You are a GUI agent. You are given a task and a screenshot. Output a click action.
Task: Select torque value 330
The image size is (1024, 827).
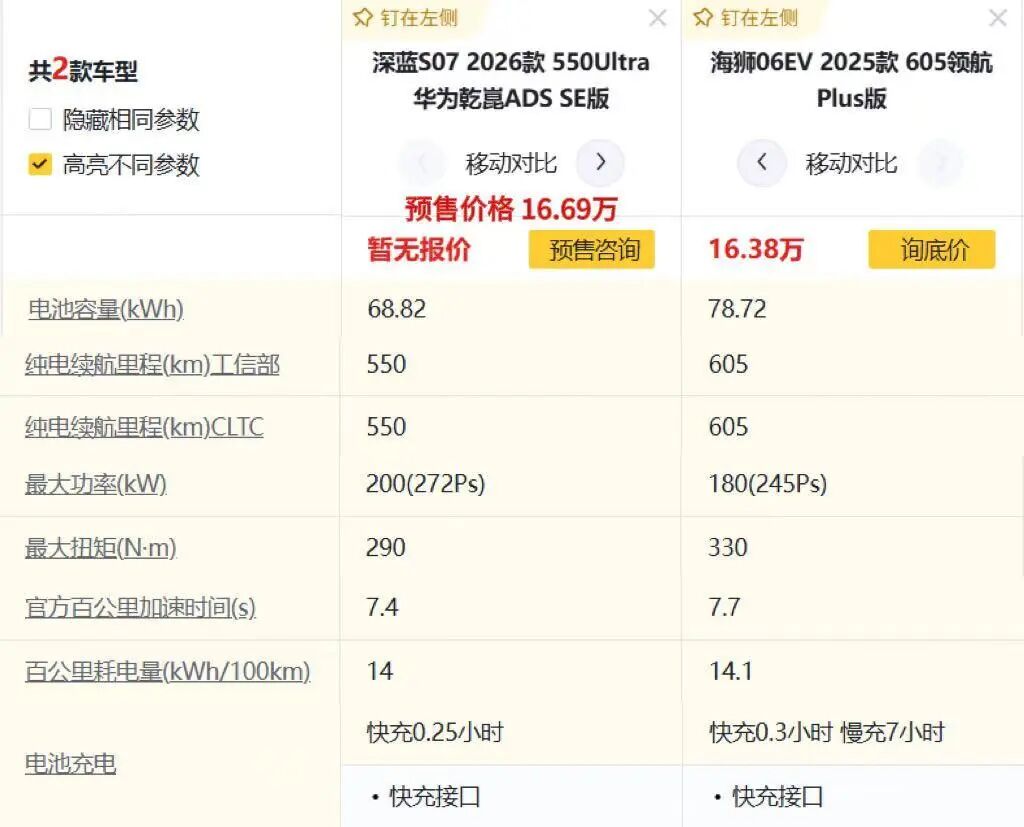point(728,547)
